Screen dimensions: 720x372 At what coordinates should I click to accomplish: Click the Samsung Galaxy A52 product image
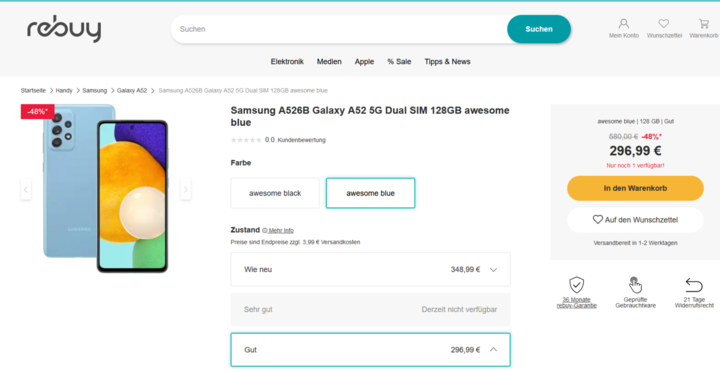[x=106, y=189]
